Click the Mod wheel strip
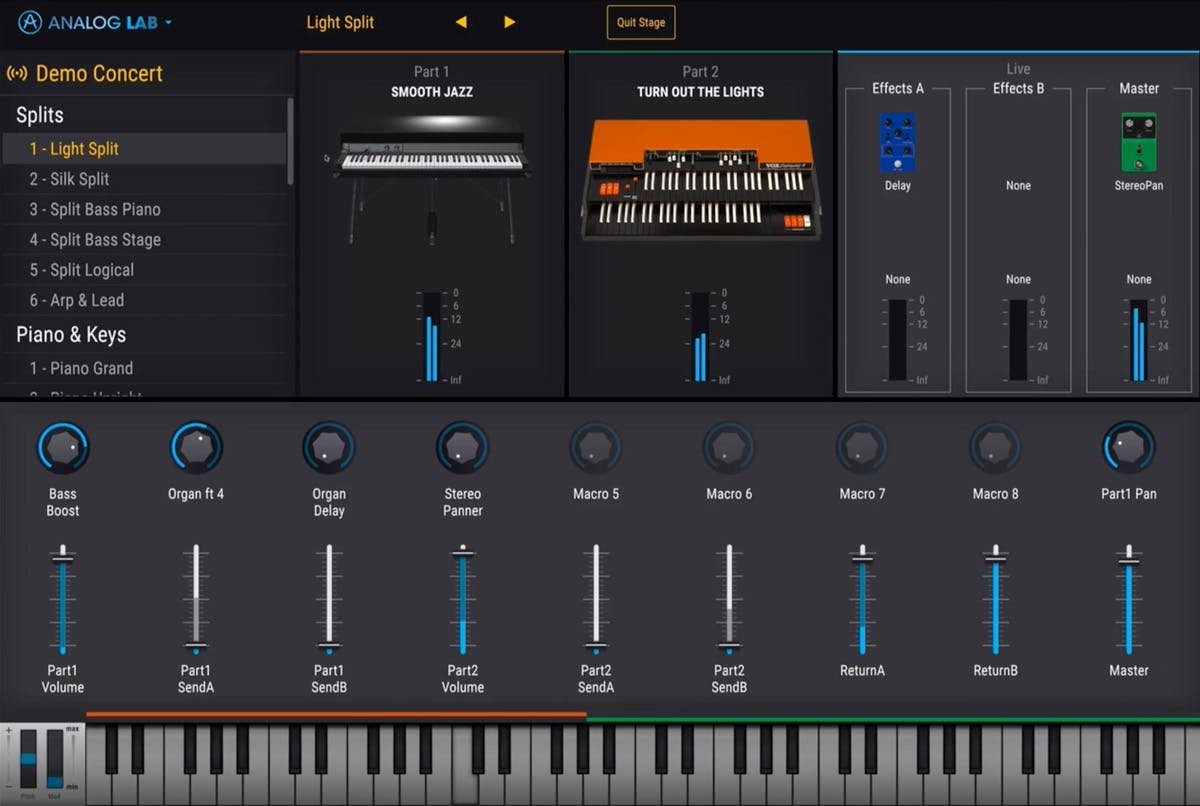The height and width of the screenshot is (806, 1200). point(54,760)
